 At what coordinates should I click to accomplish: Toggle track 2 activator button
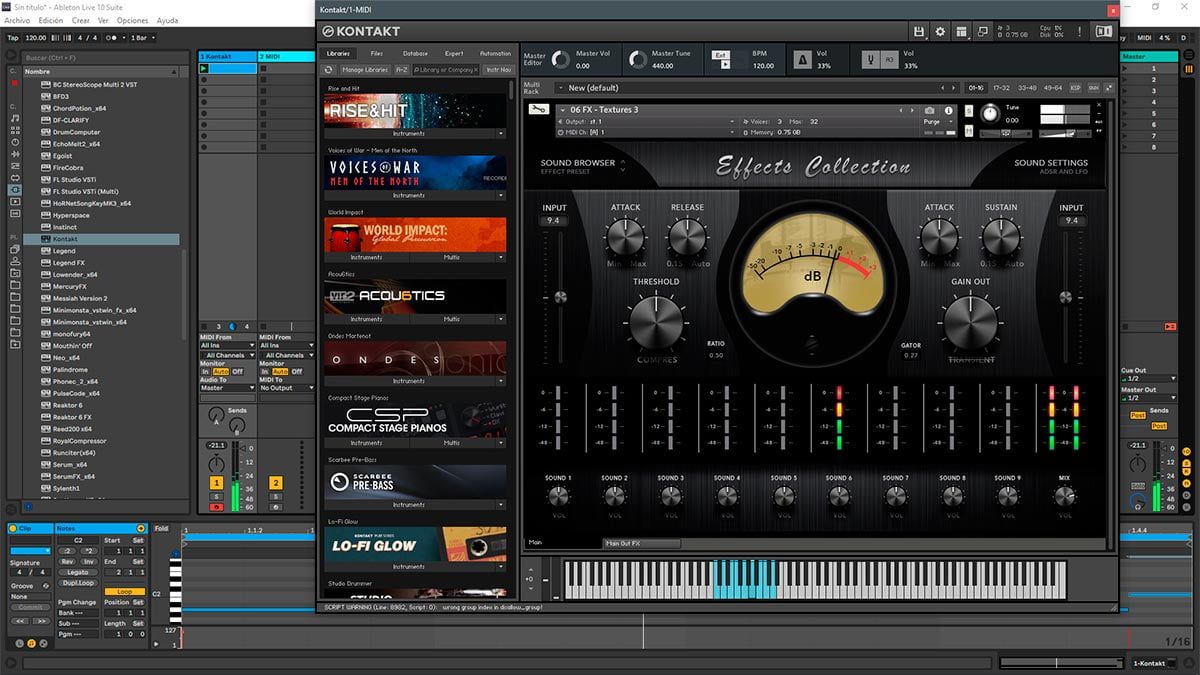[x=276, y=483]
